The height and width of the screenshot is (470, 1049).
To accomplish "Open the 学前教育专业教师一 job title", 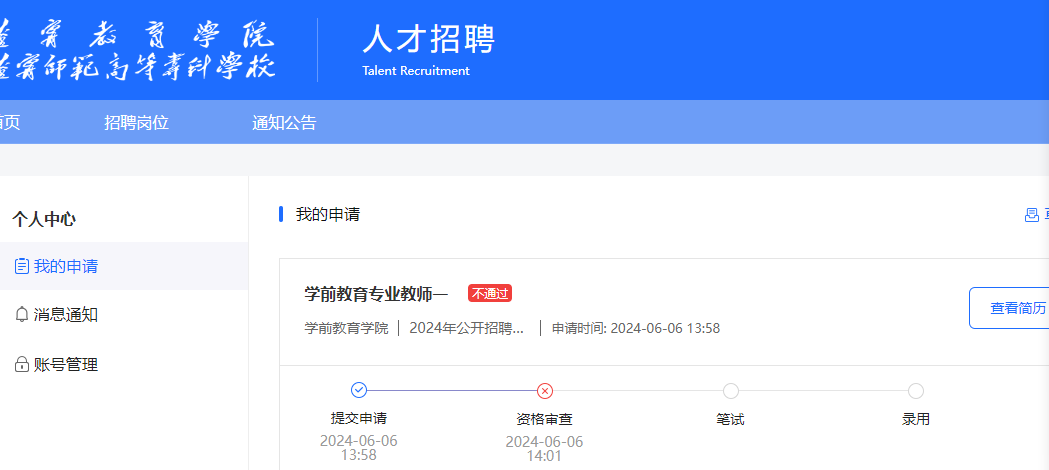I will pyautogui.click(x=376, y=294).
